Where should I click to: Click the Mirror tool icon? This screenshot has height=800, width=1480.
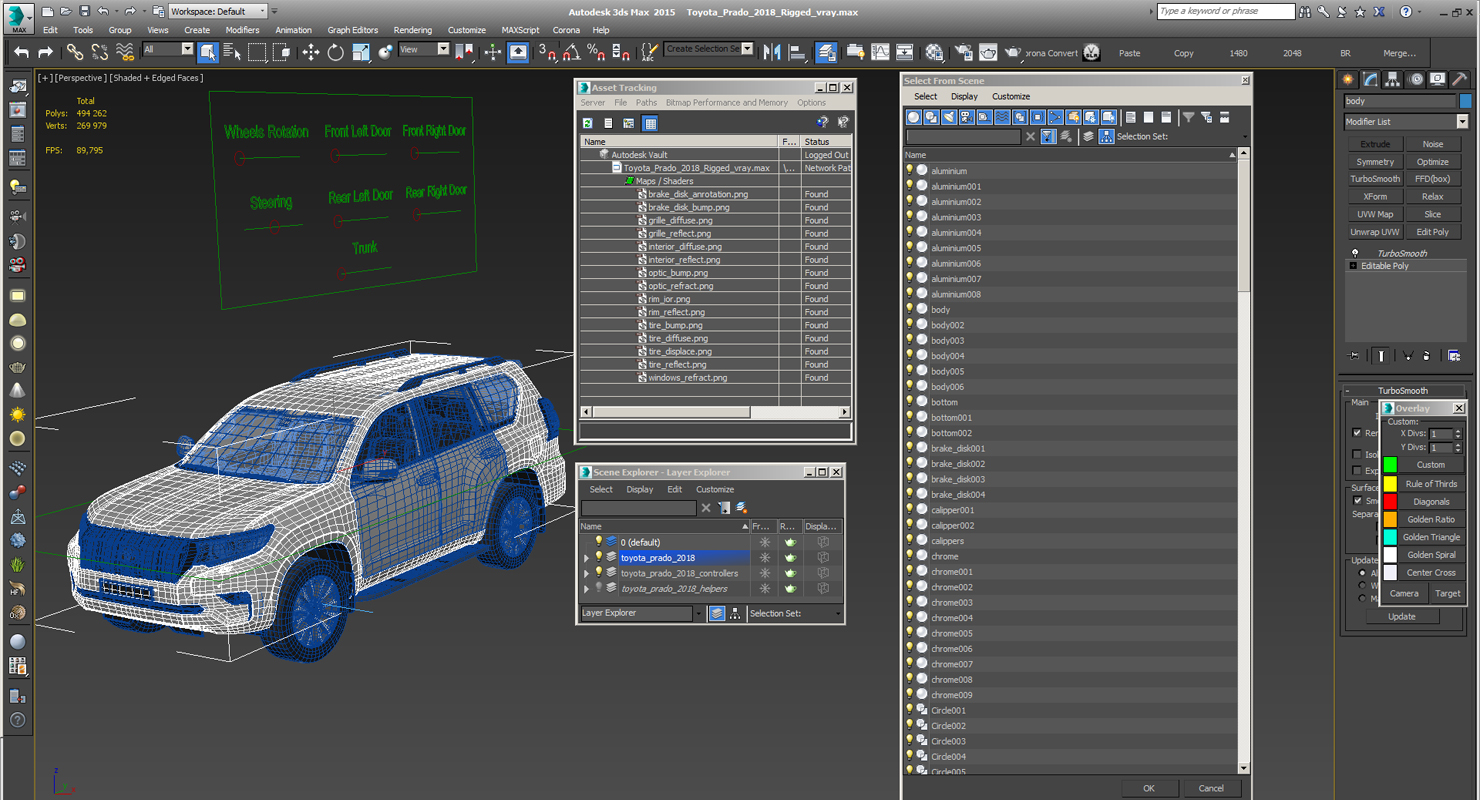pyautogui.click(x=772, y=52)
